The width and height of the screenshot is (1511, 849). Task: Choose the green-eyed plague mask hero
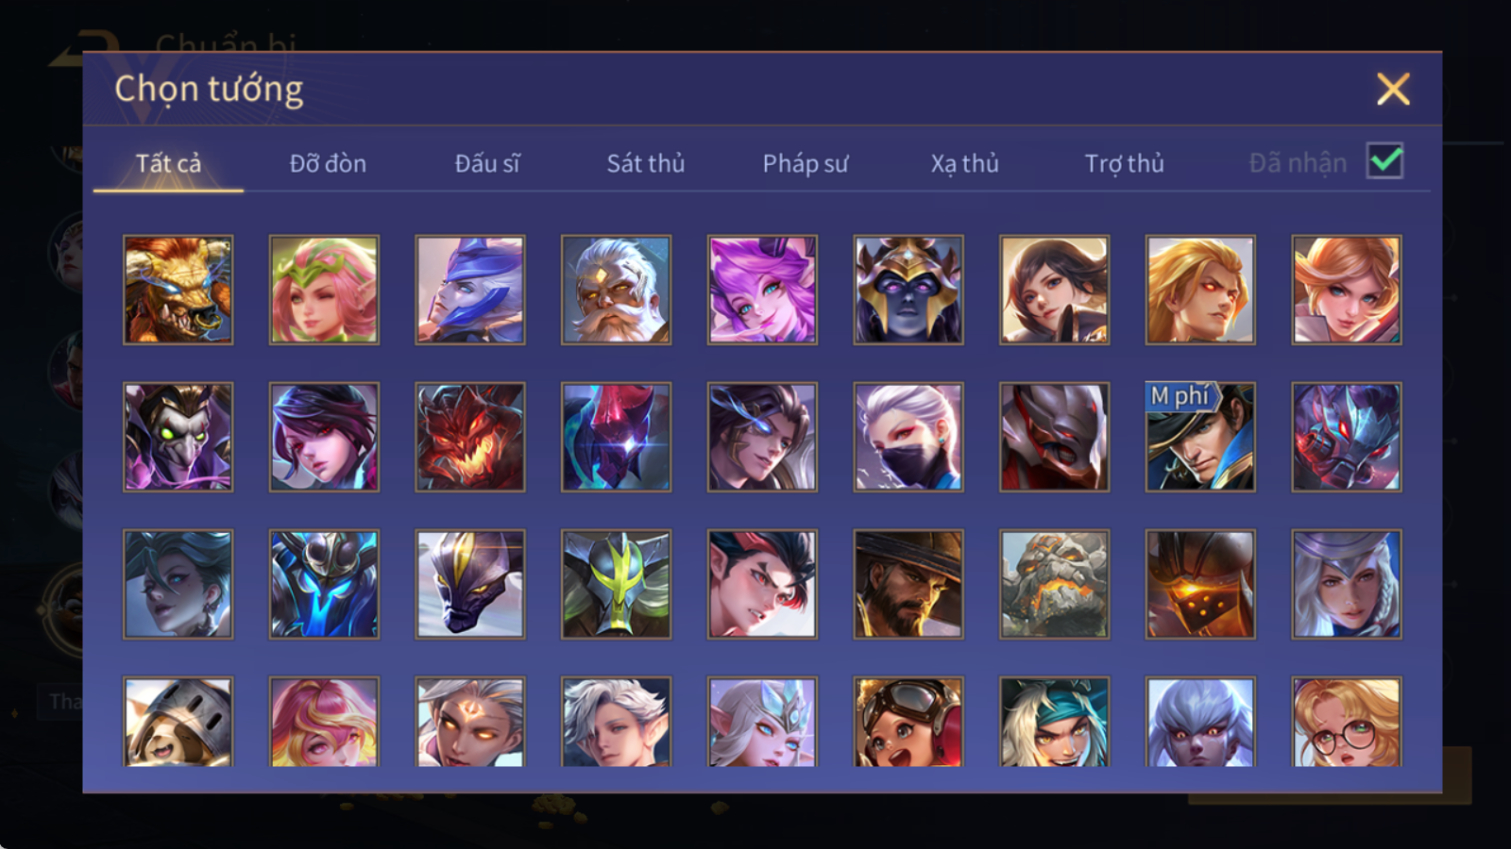pyautogui.click(x=178, y=437)
